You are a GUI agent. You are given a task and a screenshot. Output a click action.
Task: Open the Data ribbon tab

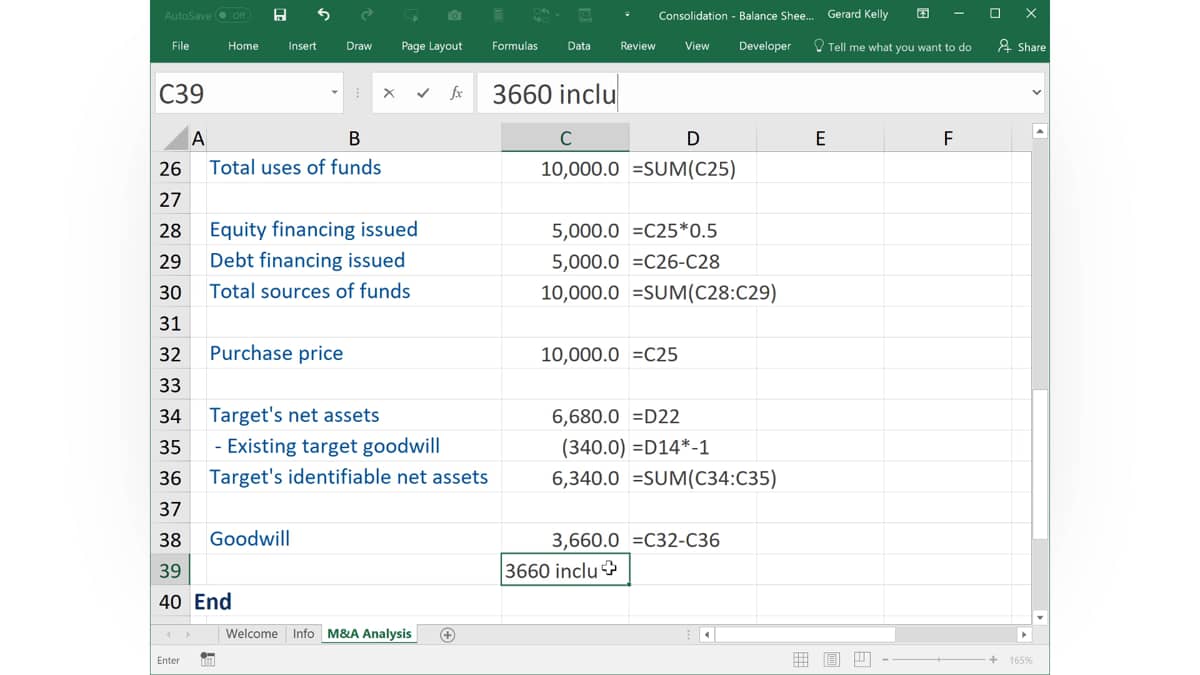tap(579, 46)
